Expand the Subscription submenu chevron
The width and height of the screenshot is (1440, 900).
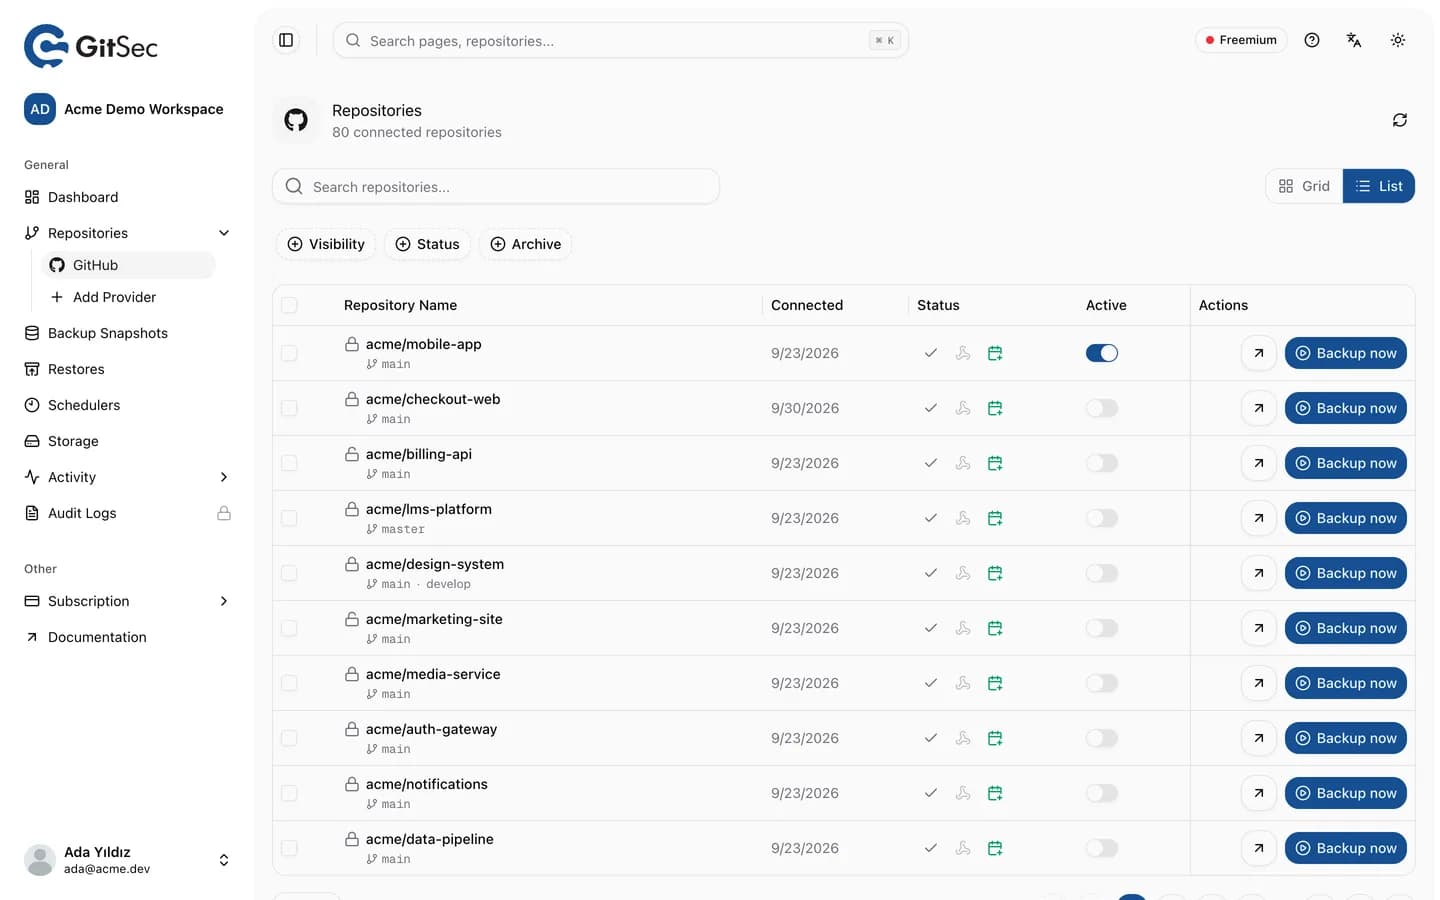click(224, 601)
